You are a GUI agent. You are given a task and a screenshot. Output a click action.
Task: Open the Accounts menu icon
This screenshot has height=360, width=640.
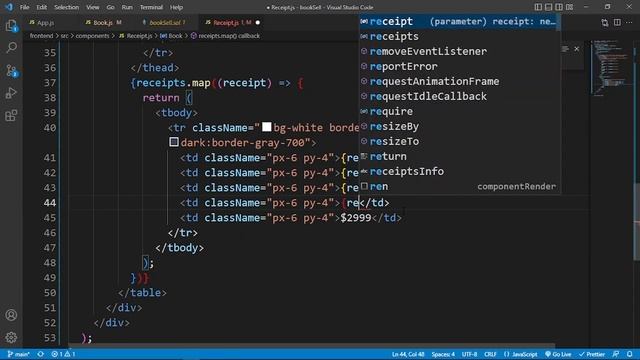(11, 315)
